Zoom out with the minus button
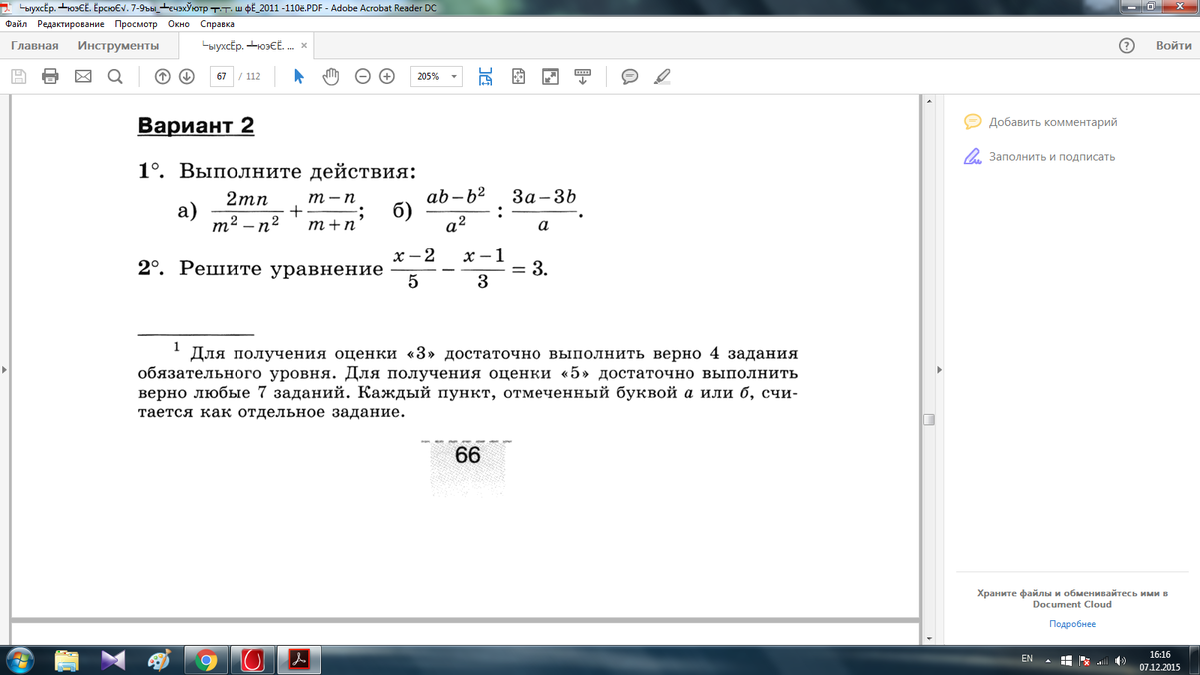1200x675 pixels. click(363, 76)
